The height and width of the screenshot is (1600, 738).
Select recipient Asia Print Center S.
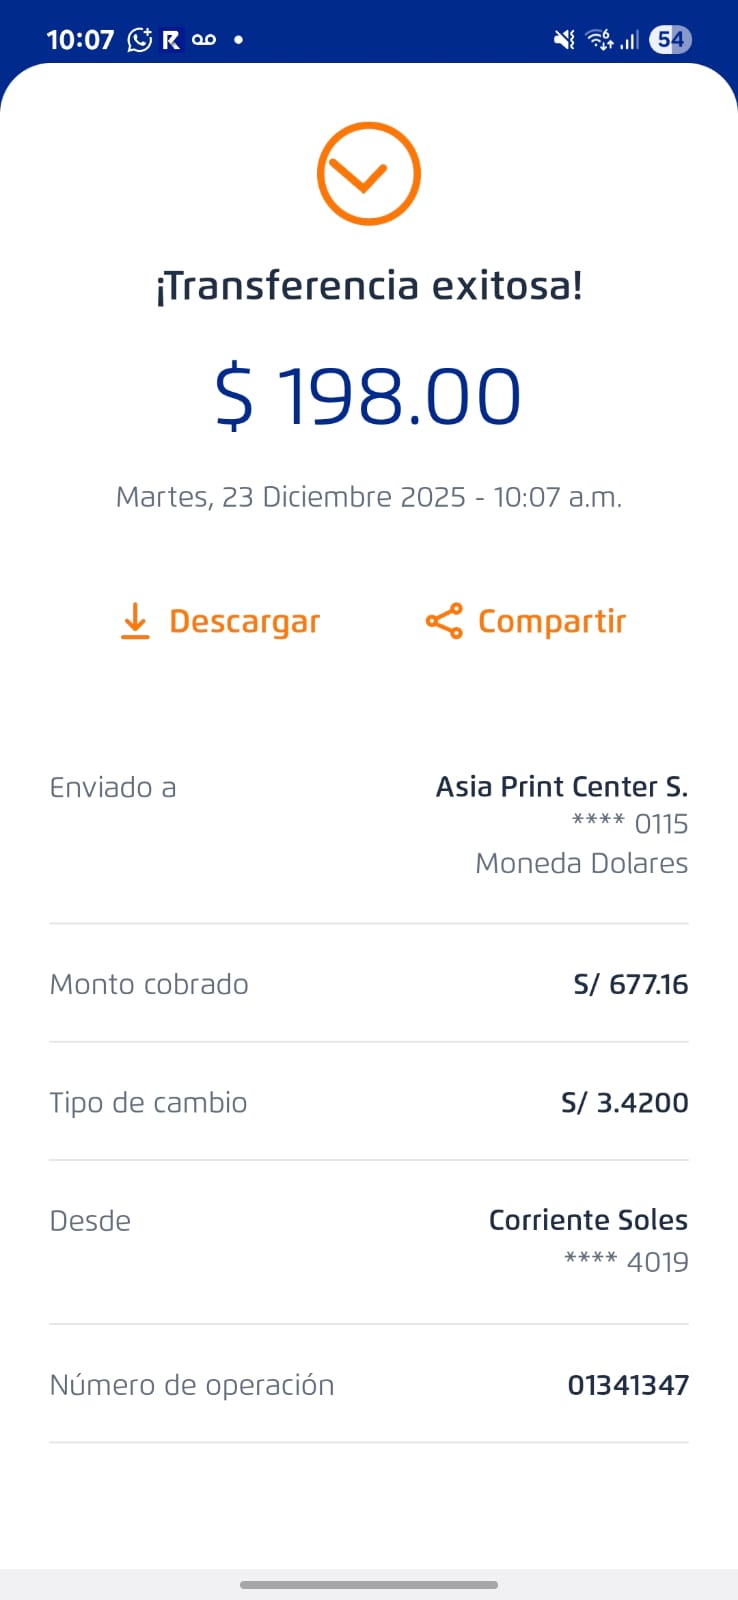point(561,787)
